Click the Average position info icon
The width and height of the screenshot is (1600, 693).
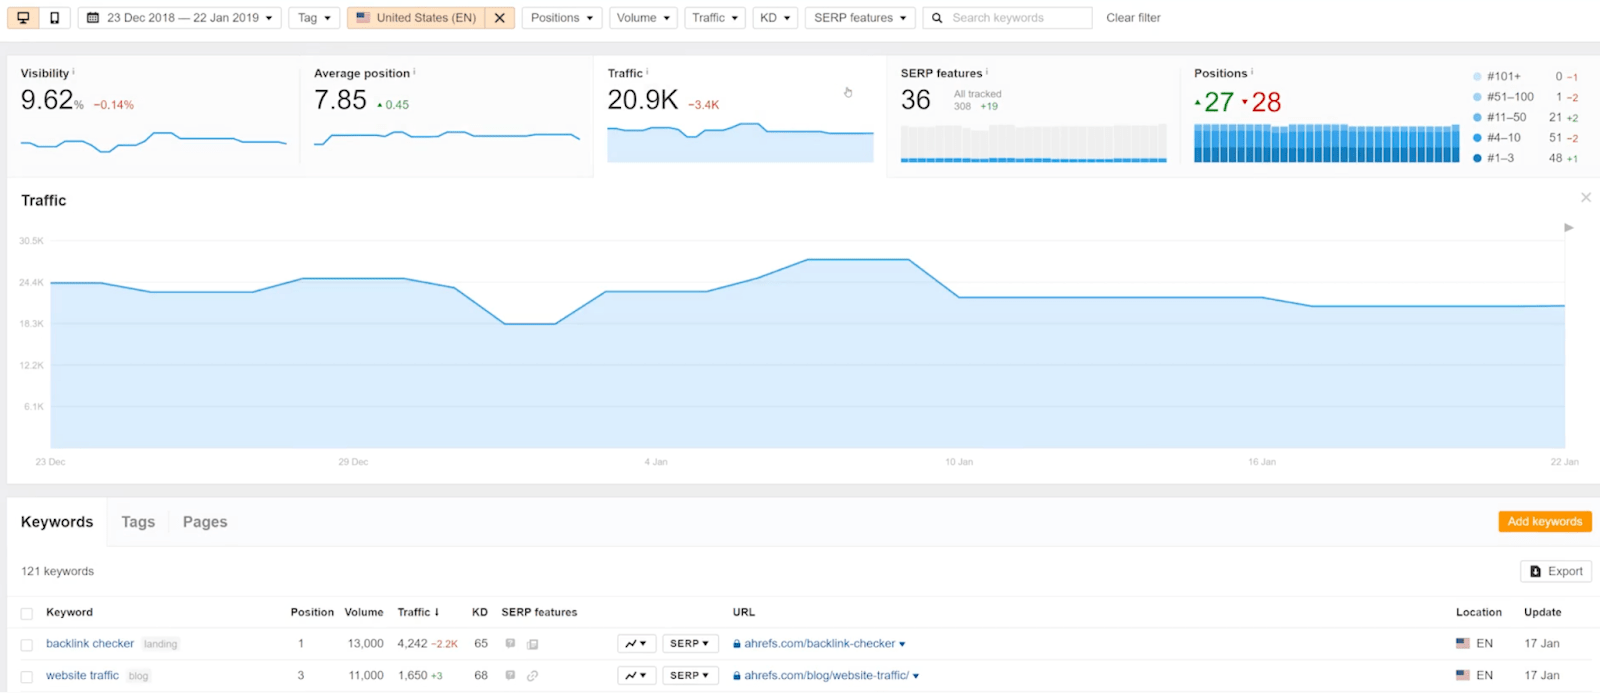point(414,72)
